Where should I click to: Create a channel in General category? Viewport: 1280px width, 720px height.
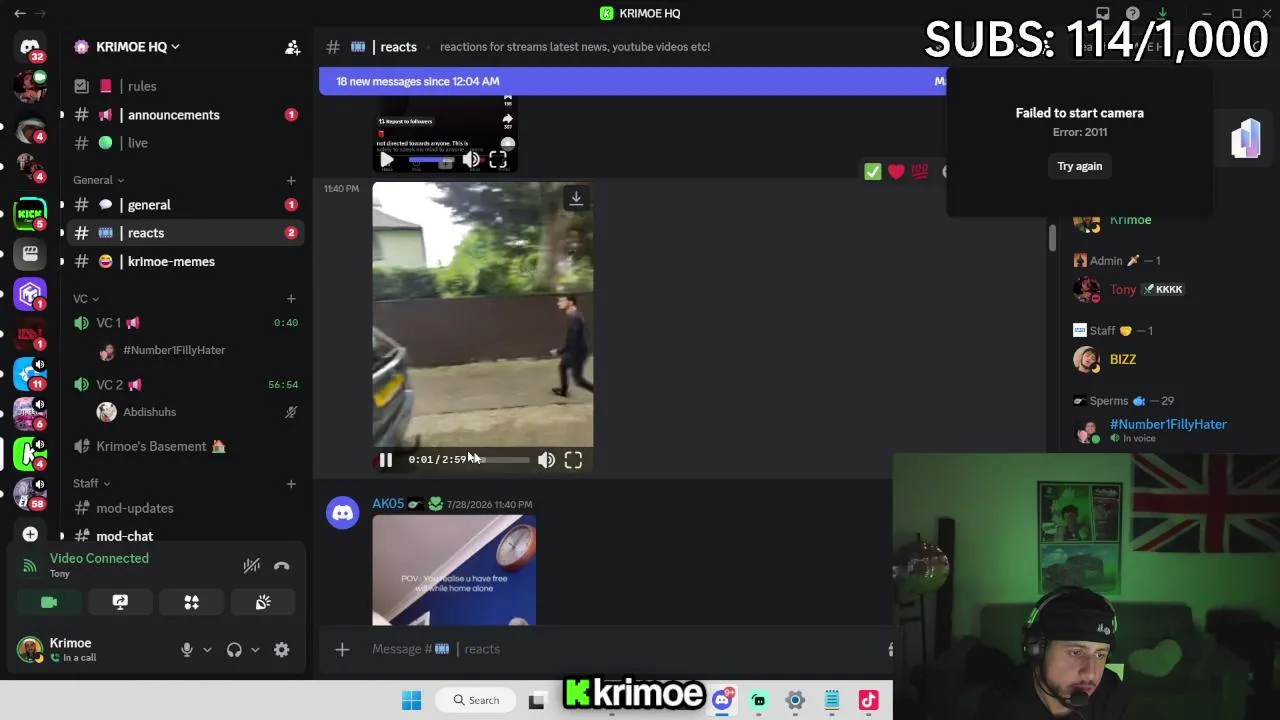coord(291,180)
